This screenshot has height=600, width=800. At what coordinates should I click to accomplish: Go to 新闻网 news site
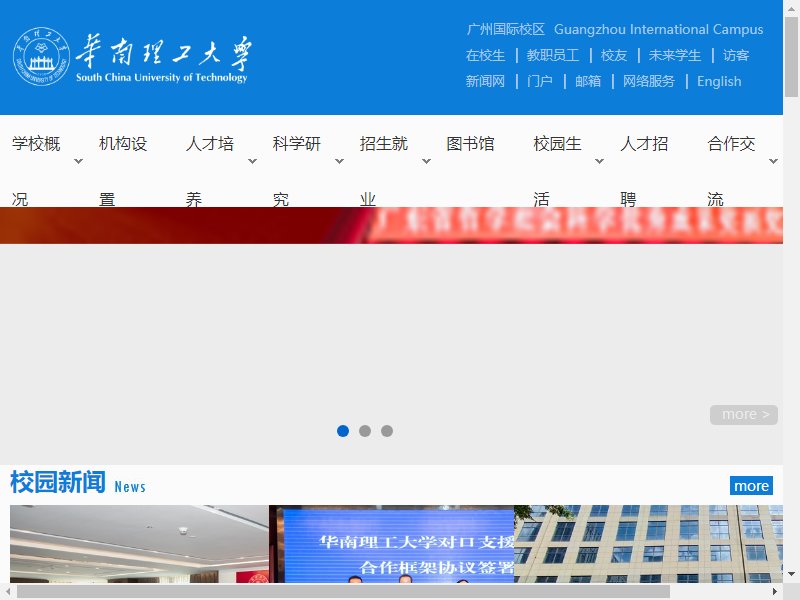point(485,81)
